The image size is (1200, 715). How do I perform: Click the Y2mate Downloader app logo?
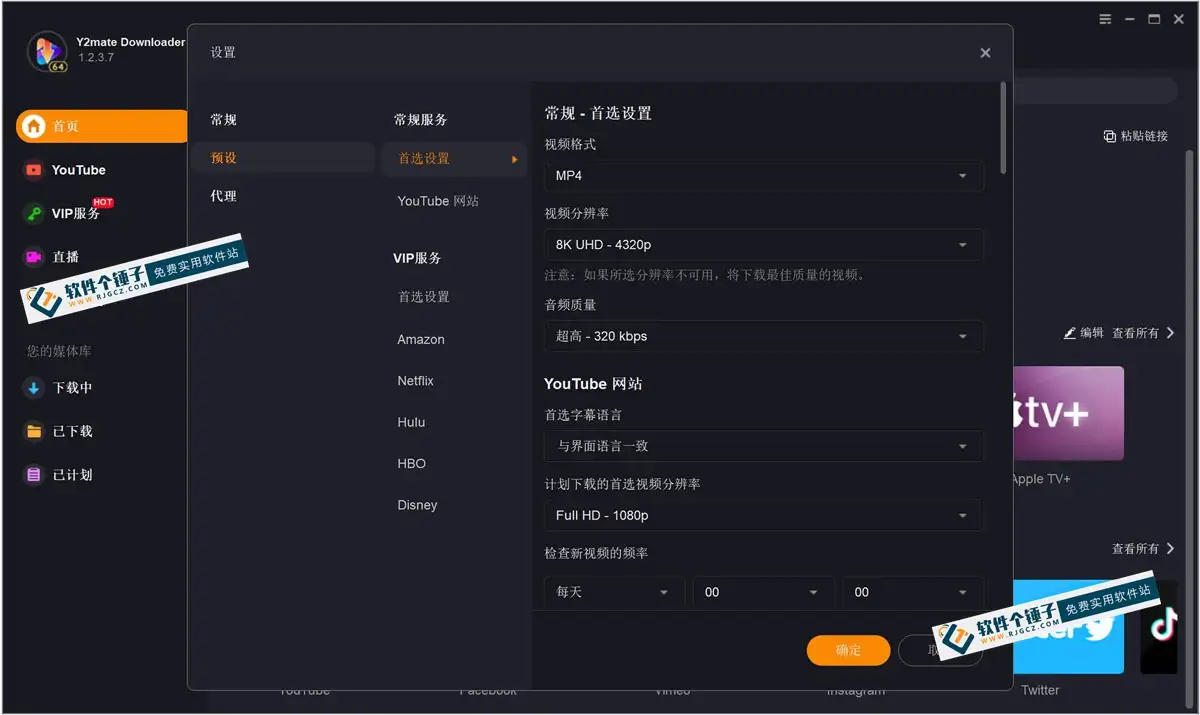[46, 52]
